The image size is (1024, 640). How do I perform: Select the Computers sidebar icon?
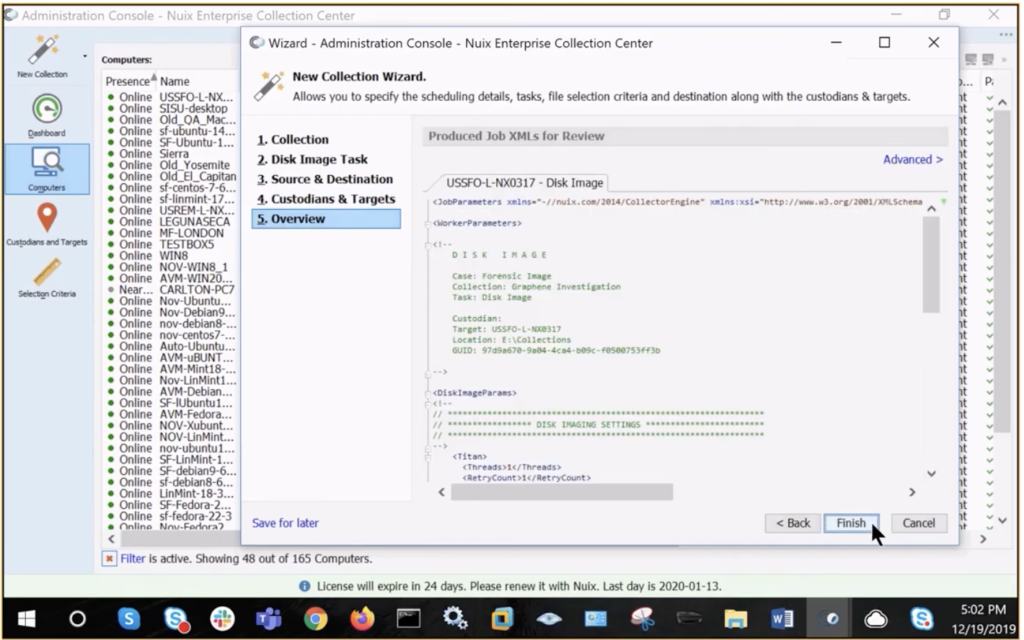point(46,163)
